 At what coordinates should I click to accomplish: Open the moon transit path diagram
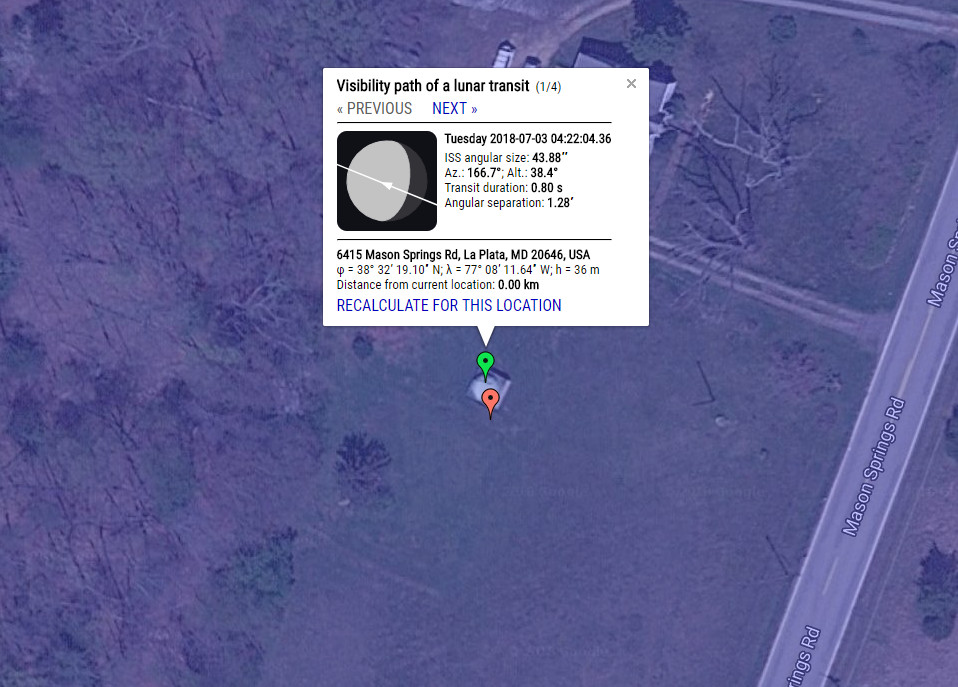click(387, 181)
